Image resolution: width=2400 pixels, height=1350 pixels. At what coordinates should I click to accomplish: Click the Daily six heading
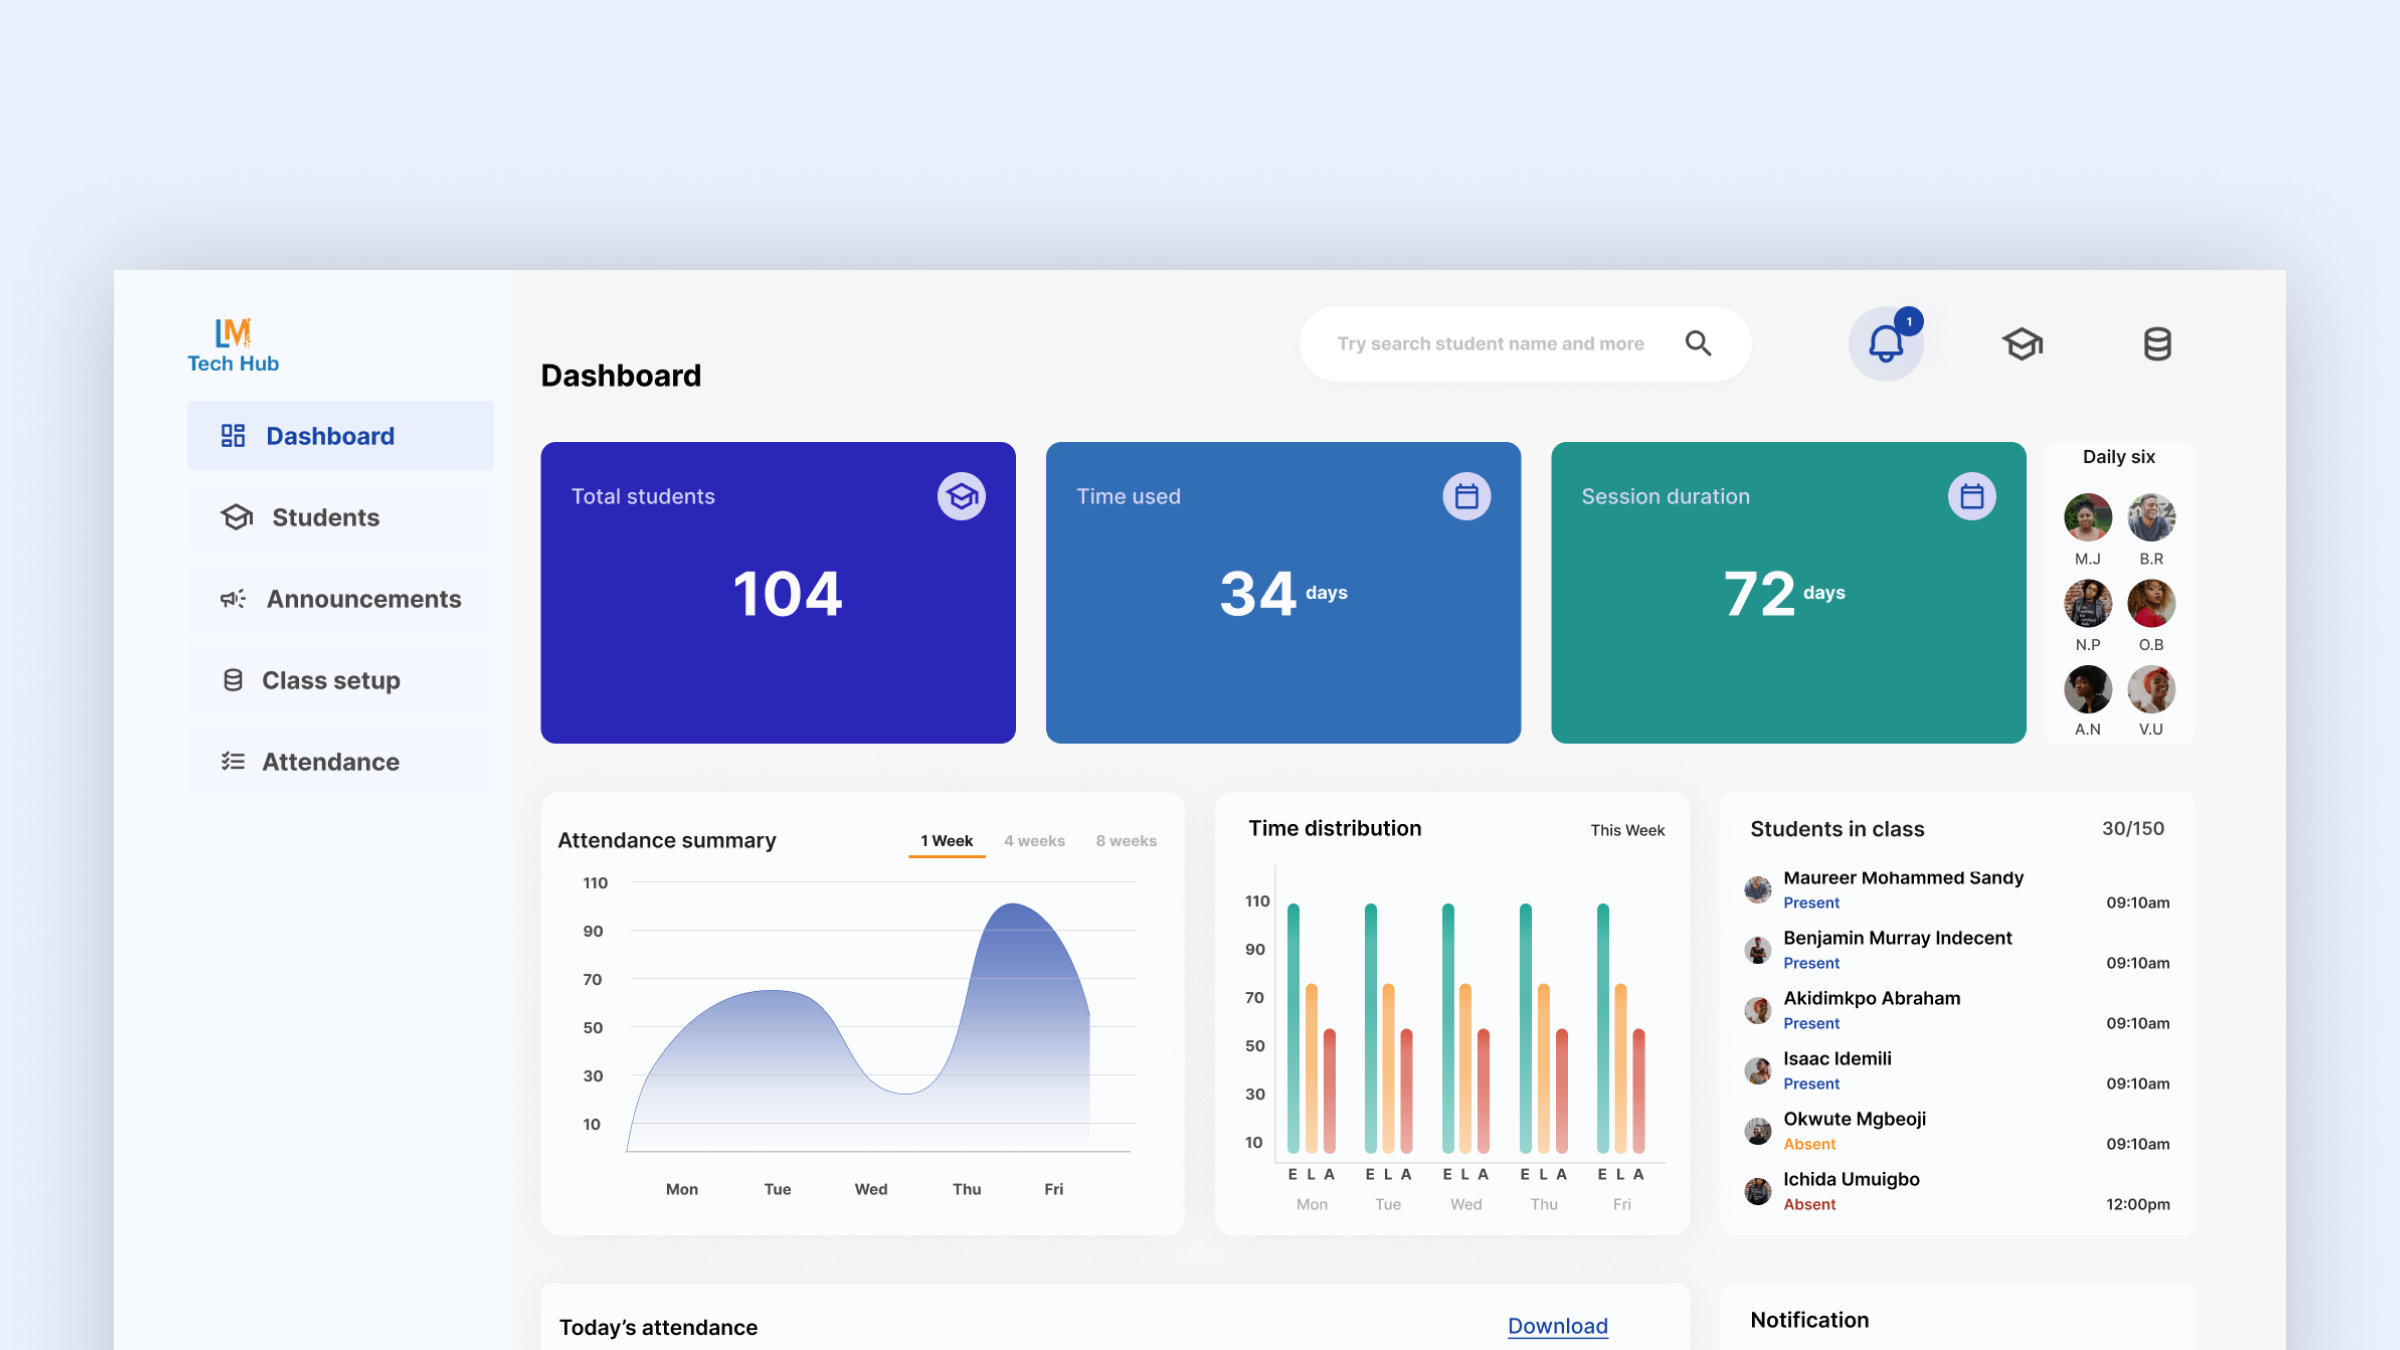pyautogui.click(x=2118, y=457)
